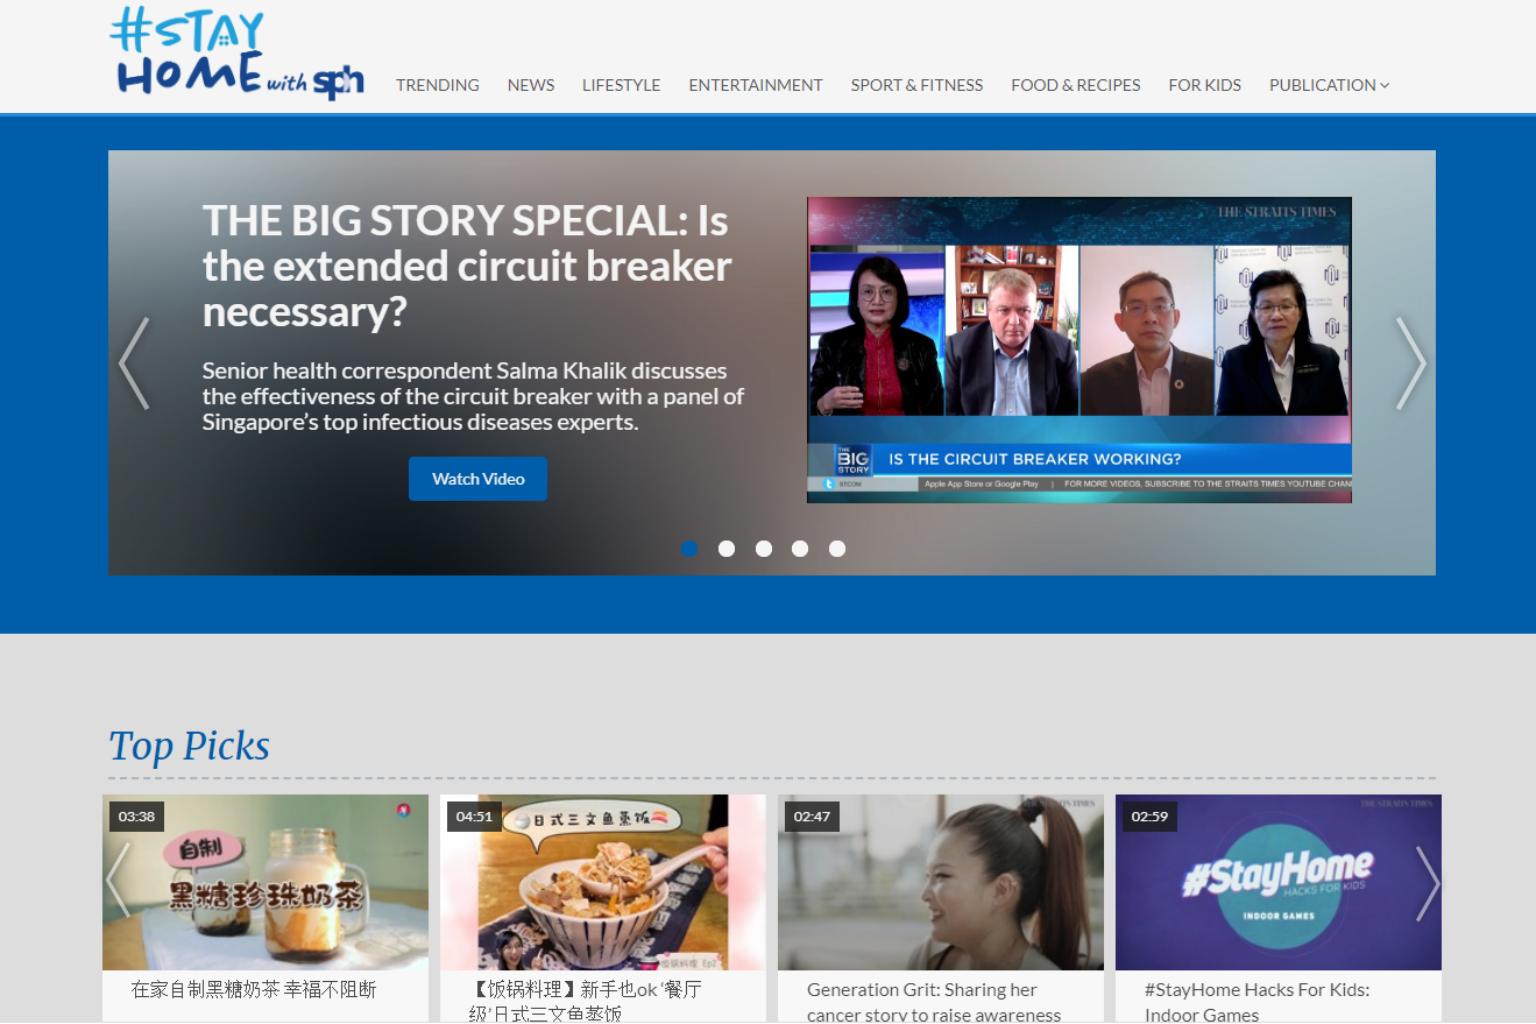Select the third carousel indicator dot

(x=764, y=548)
